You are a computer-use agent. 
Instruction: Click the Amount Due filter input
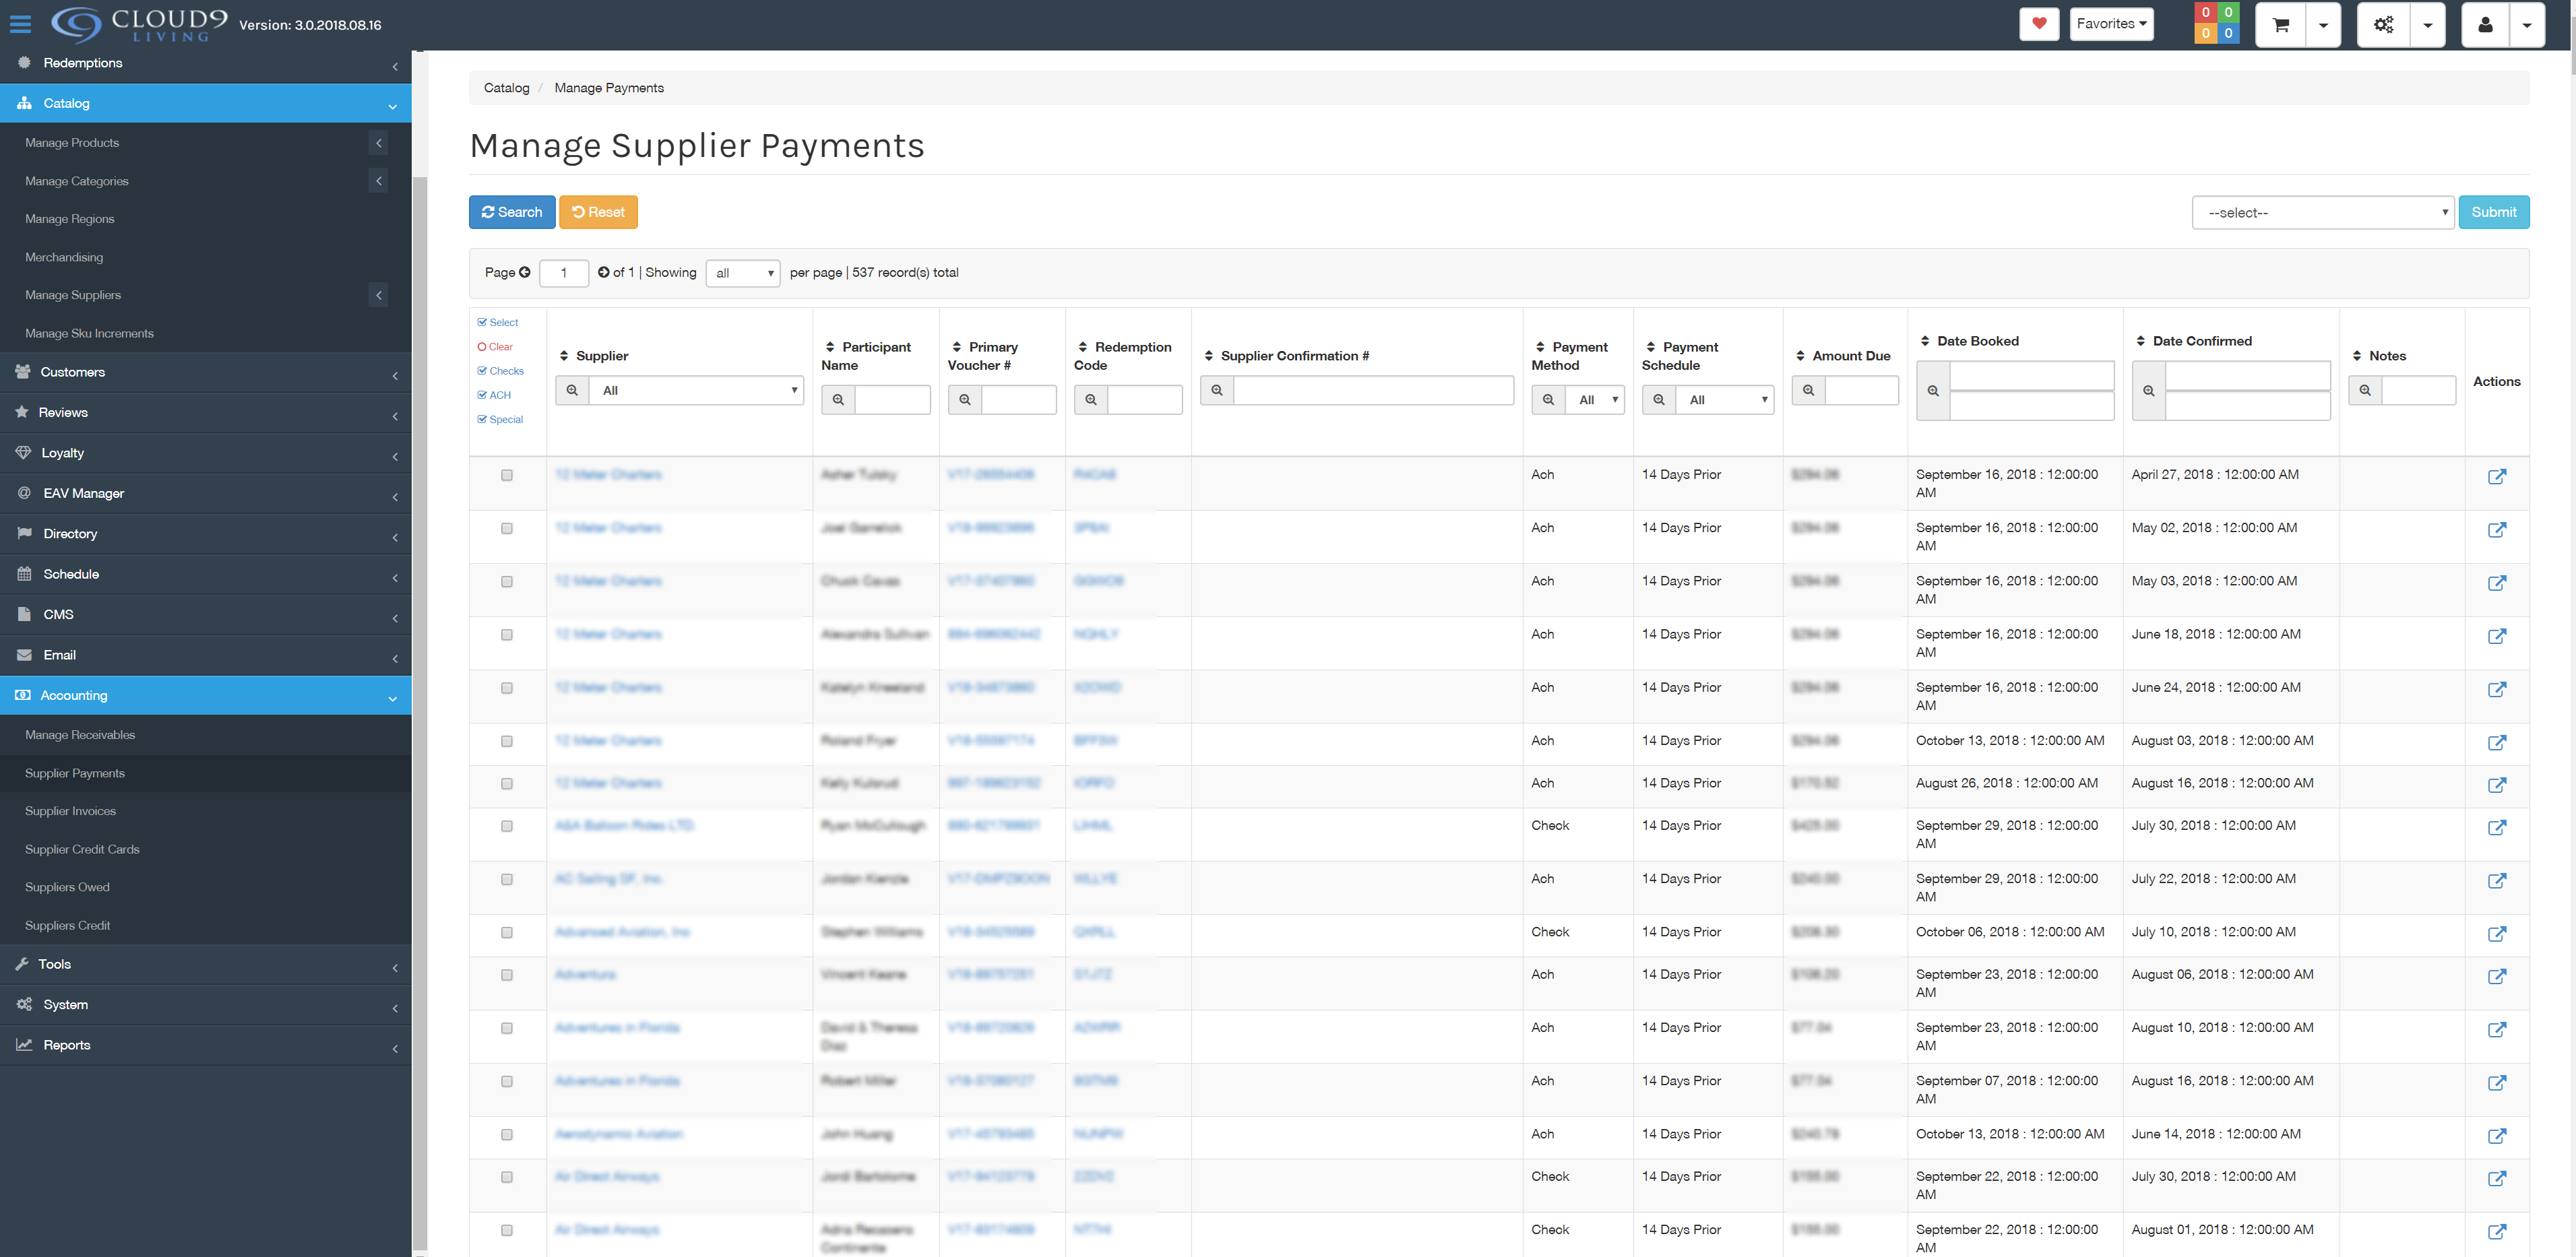(x=1862, y=391)
